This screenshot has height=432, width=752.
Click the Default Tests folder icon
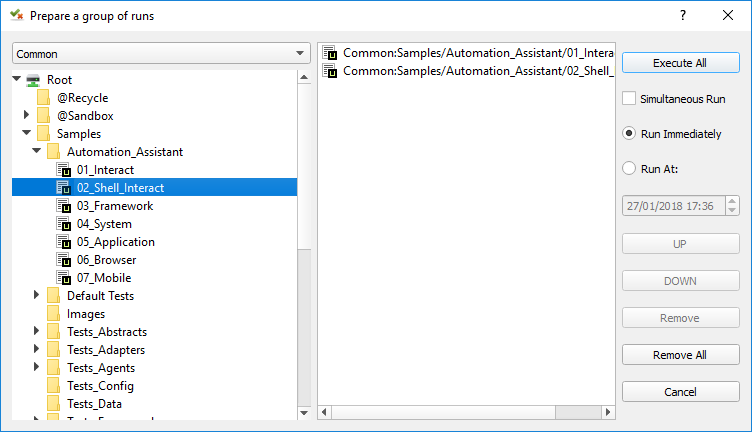point(53,296)
